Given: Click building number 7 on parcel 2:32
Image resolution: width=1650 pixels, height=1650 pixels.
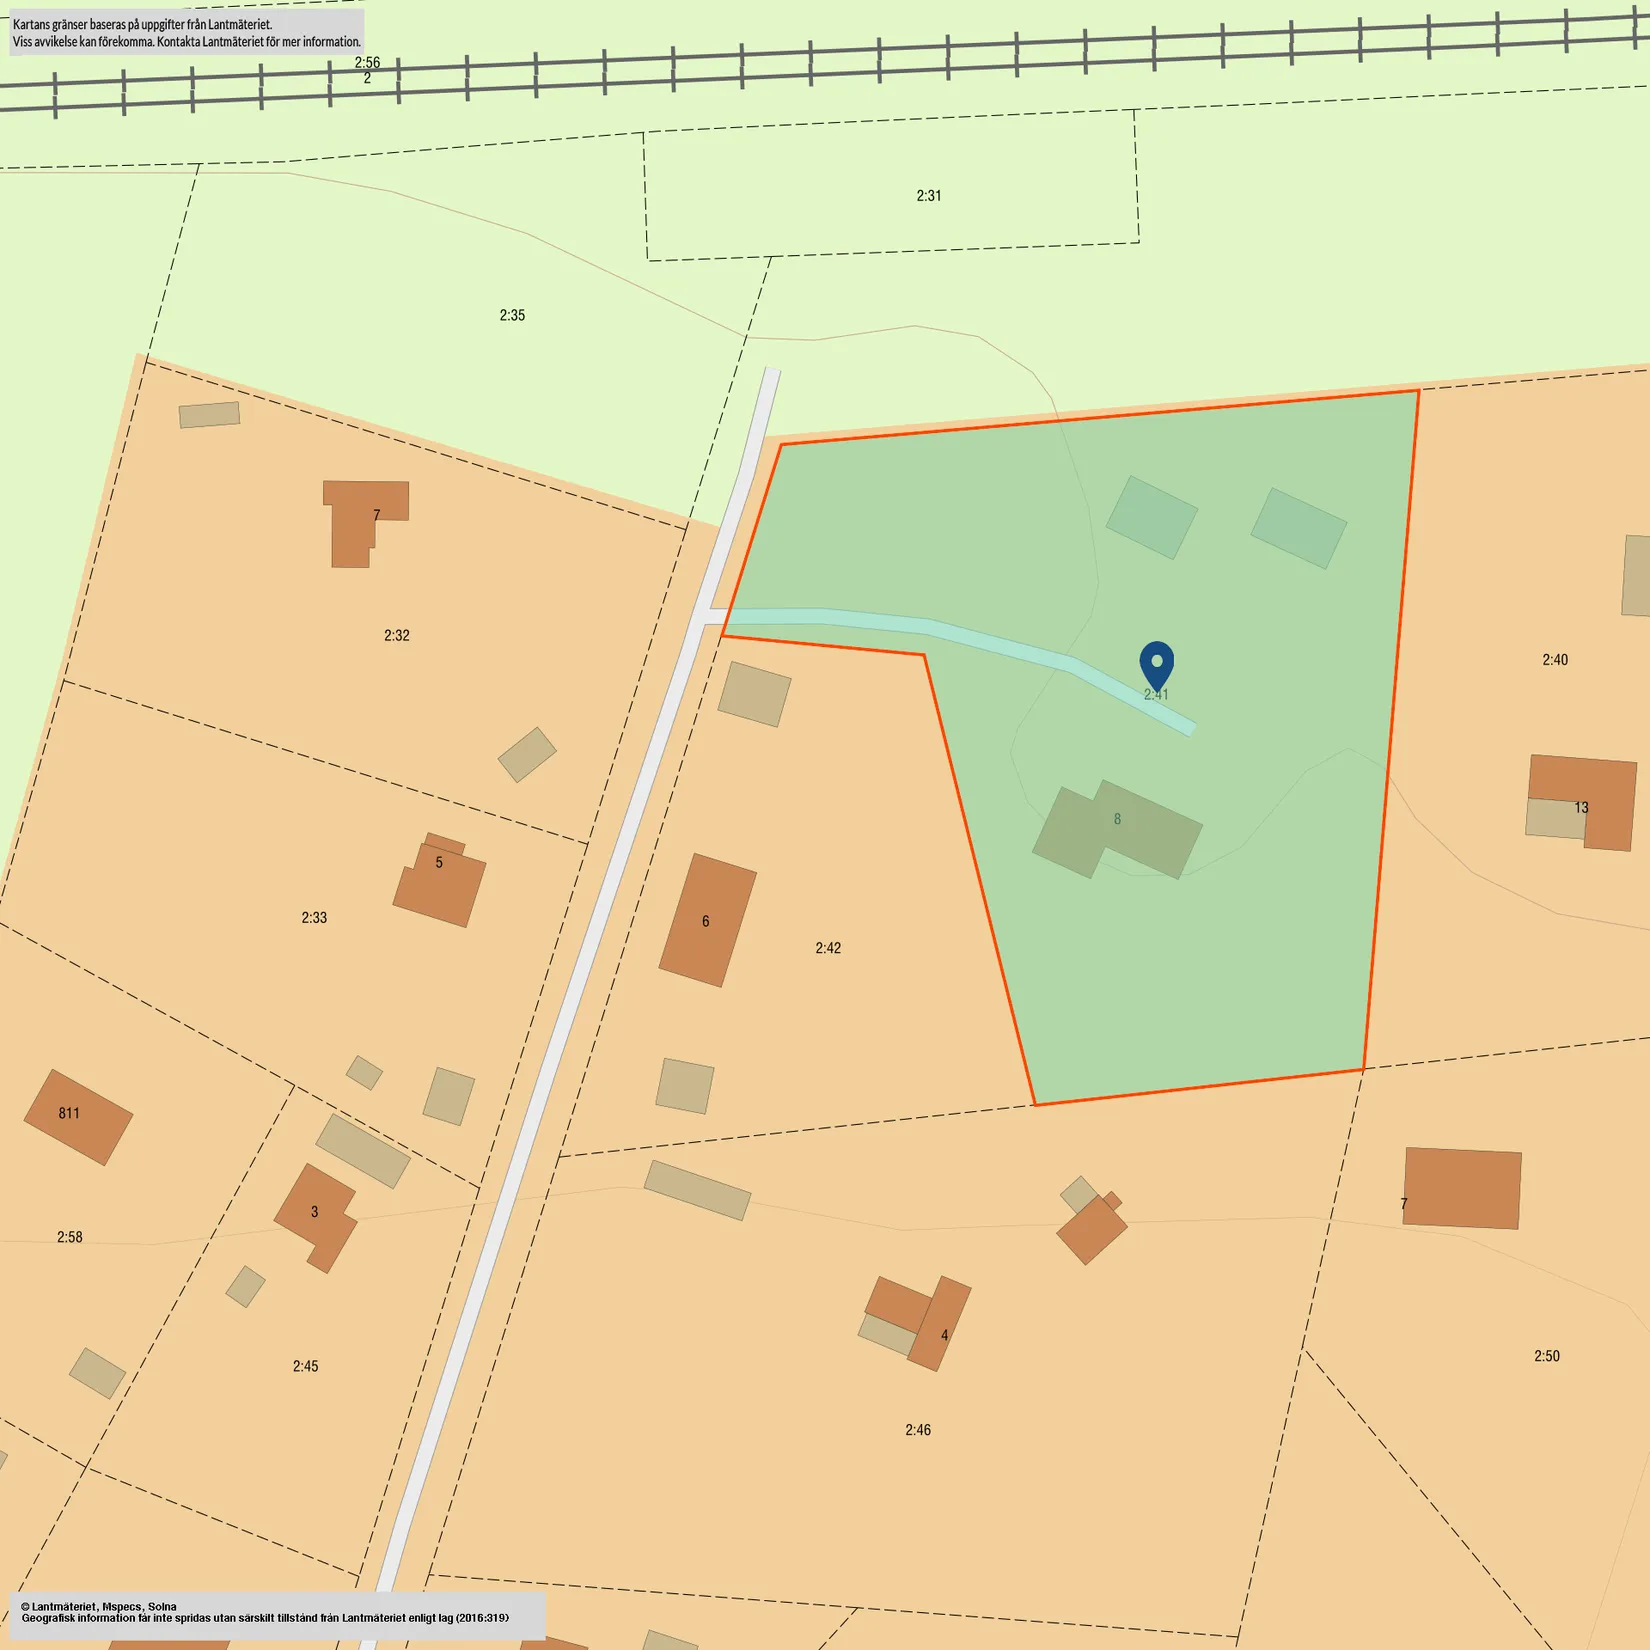Looking at the screenshot, I should (x=377, y=516).
